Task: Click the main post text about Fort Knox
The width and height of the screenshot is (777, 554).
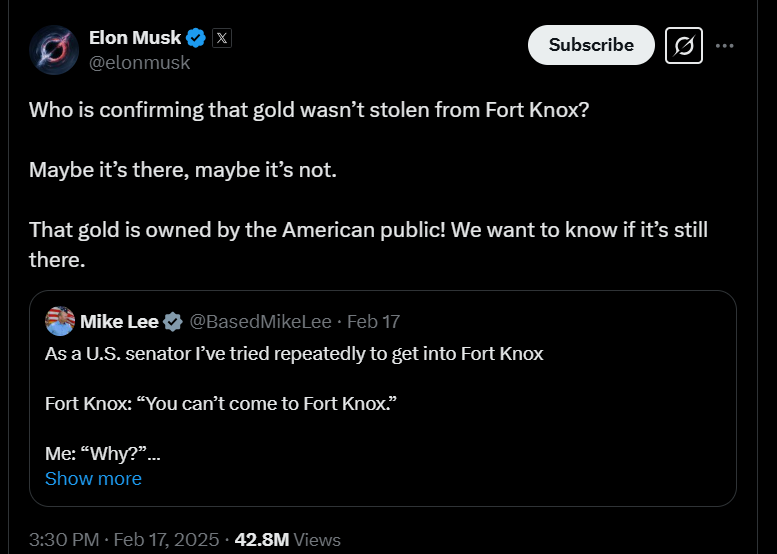Action: pos(368,184)
